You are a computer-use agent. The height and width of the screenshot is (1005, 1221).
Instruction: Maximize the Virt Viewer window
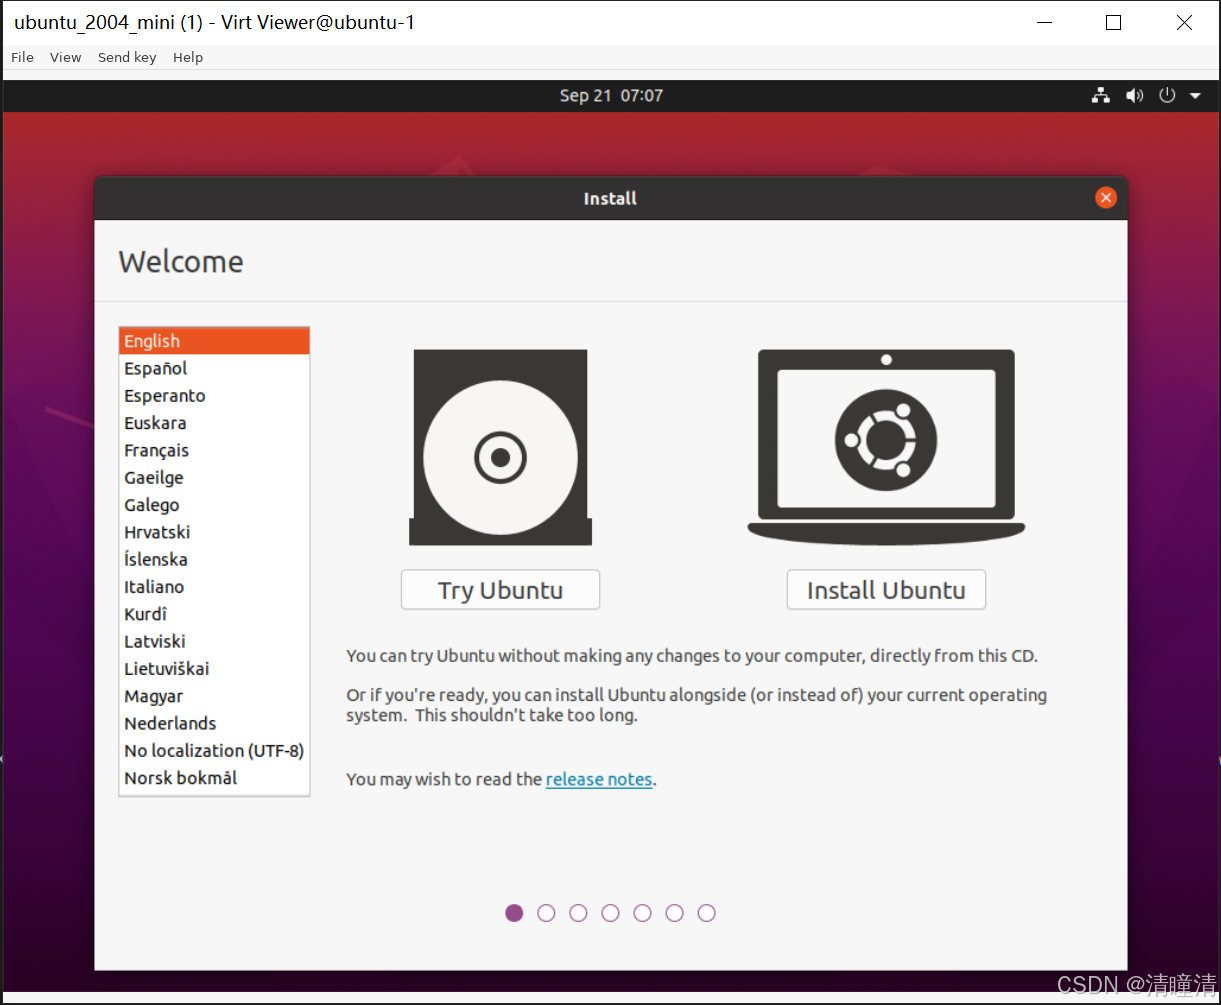tap(1113, 22)
